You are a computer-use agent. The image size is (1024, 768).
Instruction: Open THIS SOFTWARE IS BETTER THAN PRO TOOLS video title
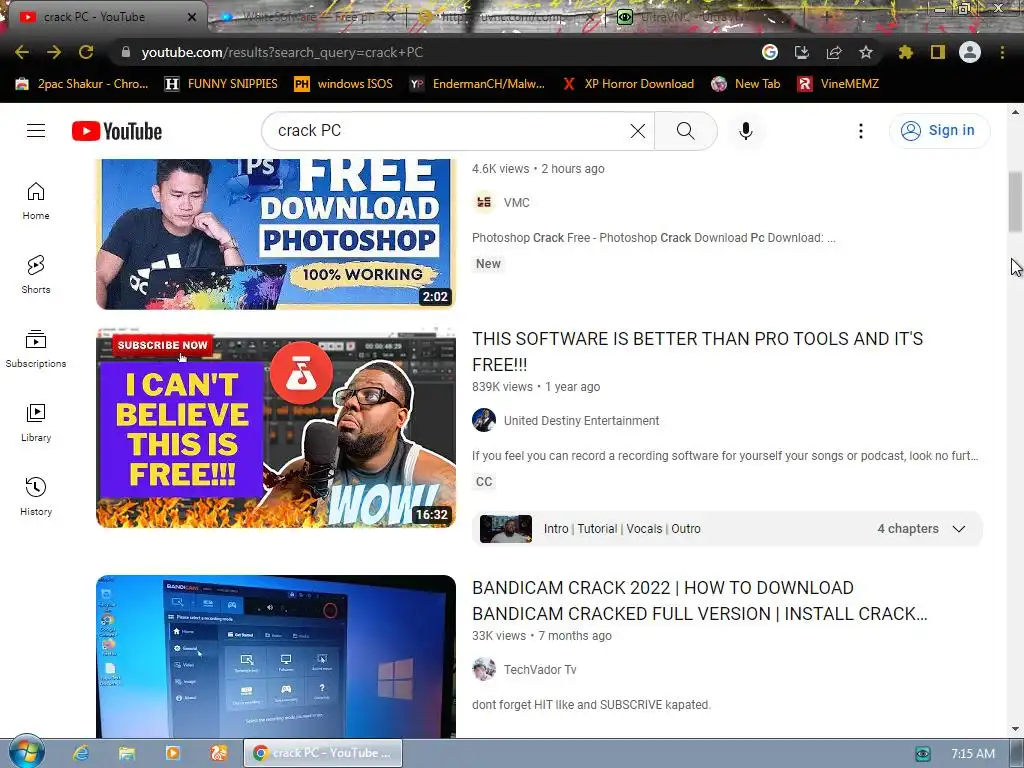tap(697, 351)
